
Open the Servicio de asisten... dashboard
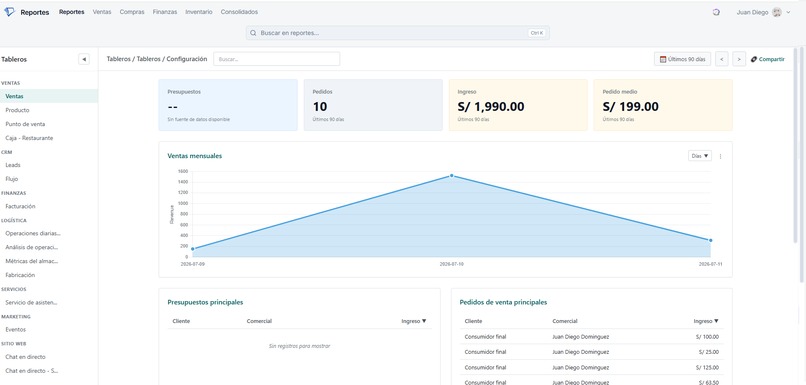tap(31, 302)
